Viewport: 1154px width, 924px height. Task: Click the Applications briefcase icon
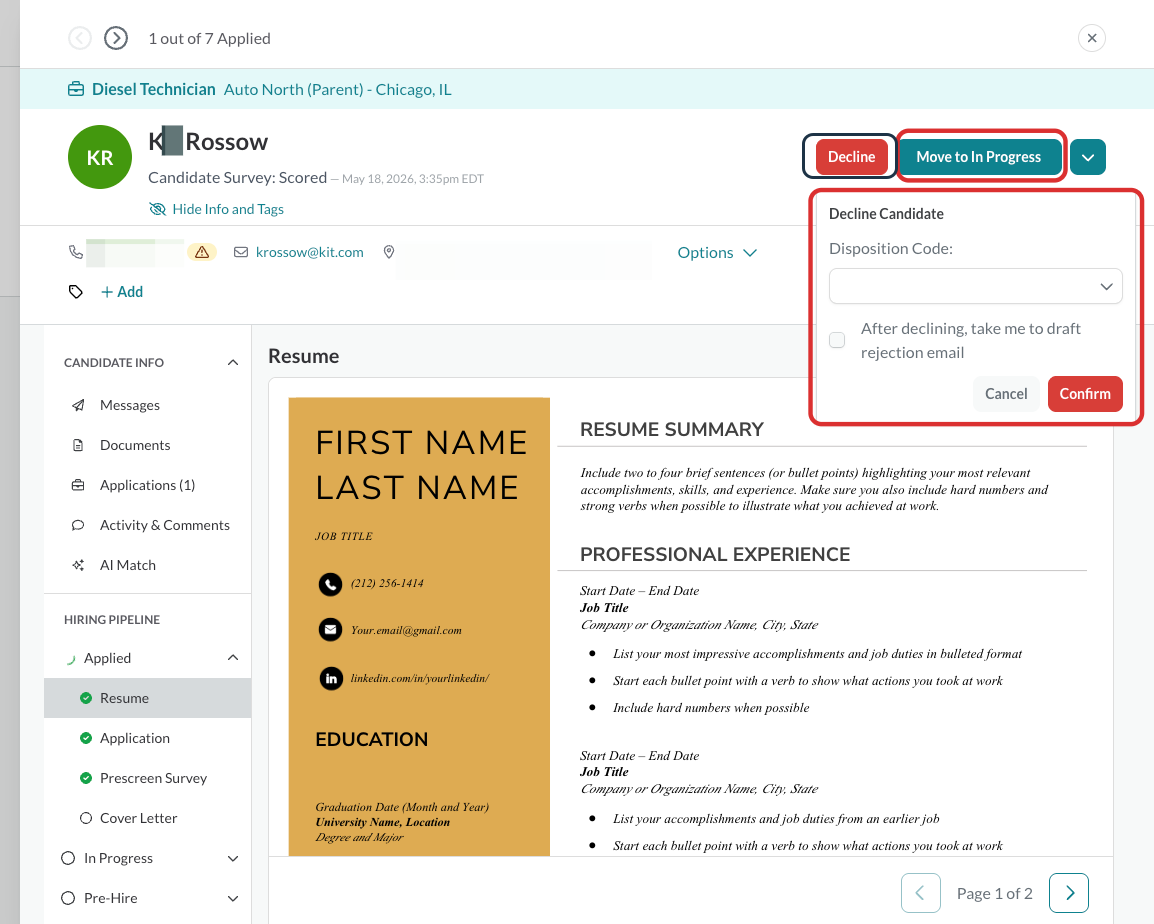tap(78, 485)
